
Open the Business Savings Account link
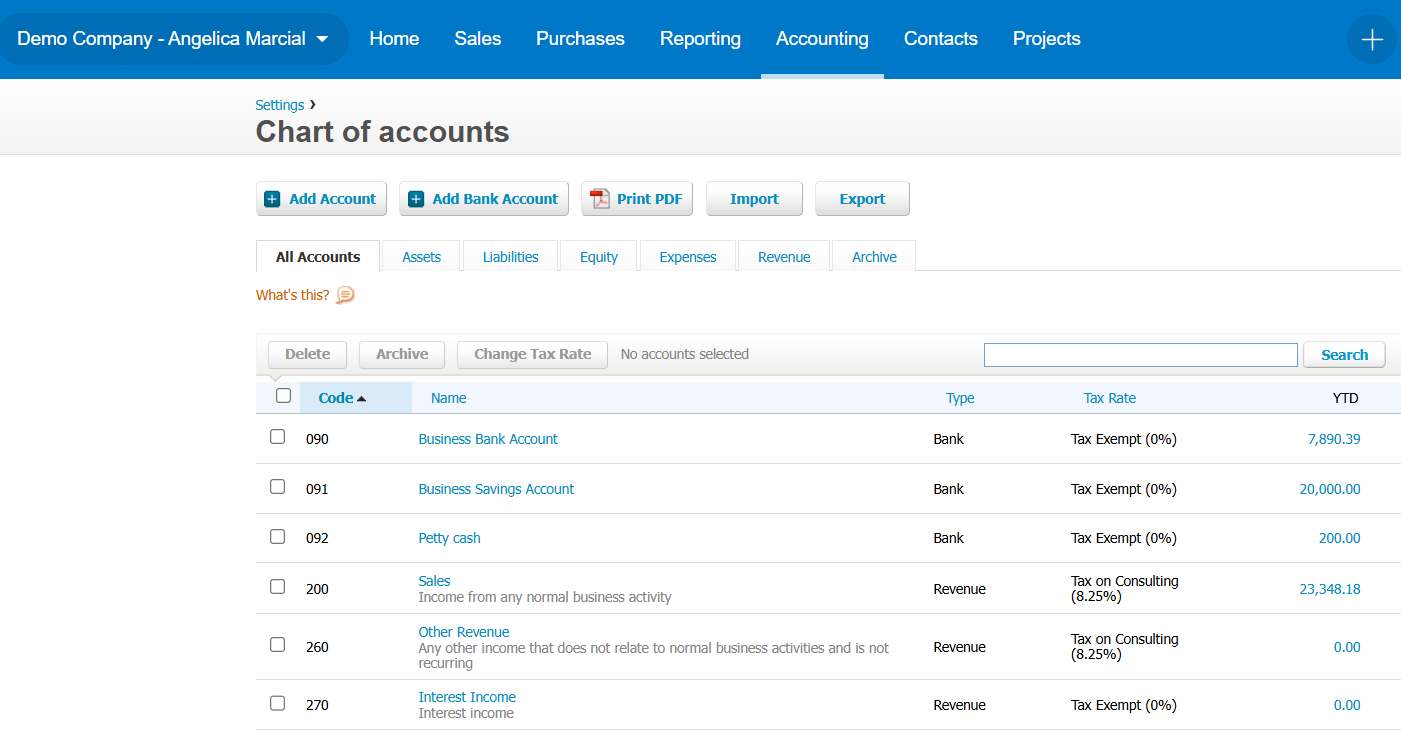click(x=496, y=489)
